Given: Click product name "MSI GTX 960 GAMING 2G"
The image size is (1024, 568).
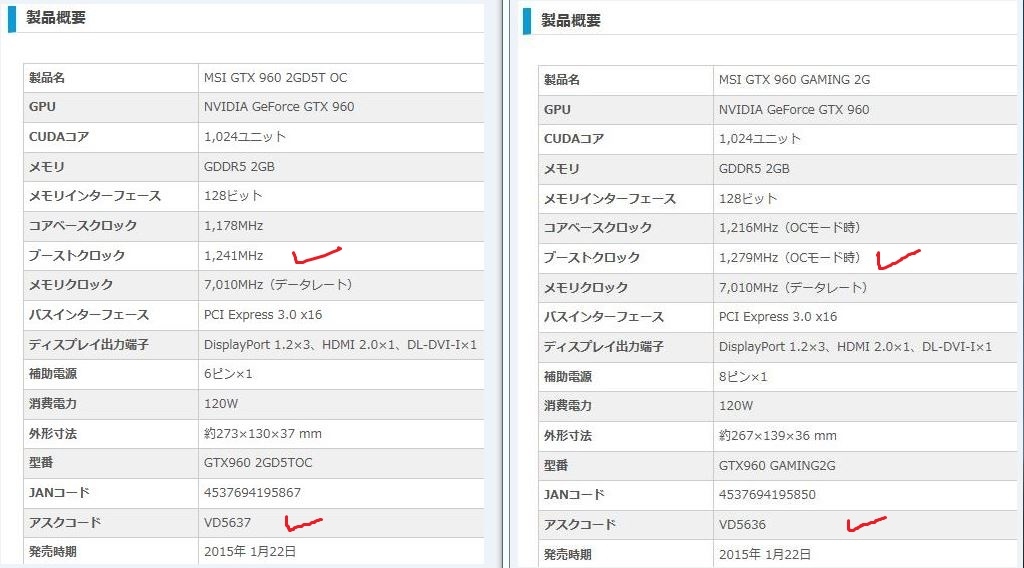Looking at the screenshot, I should (794, 80).
